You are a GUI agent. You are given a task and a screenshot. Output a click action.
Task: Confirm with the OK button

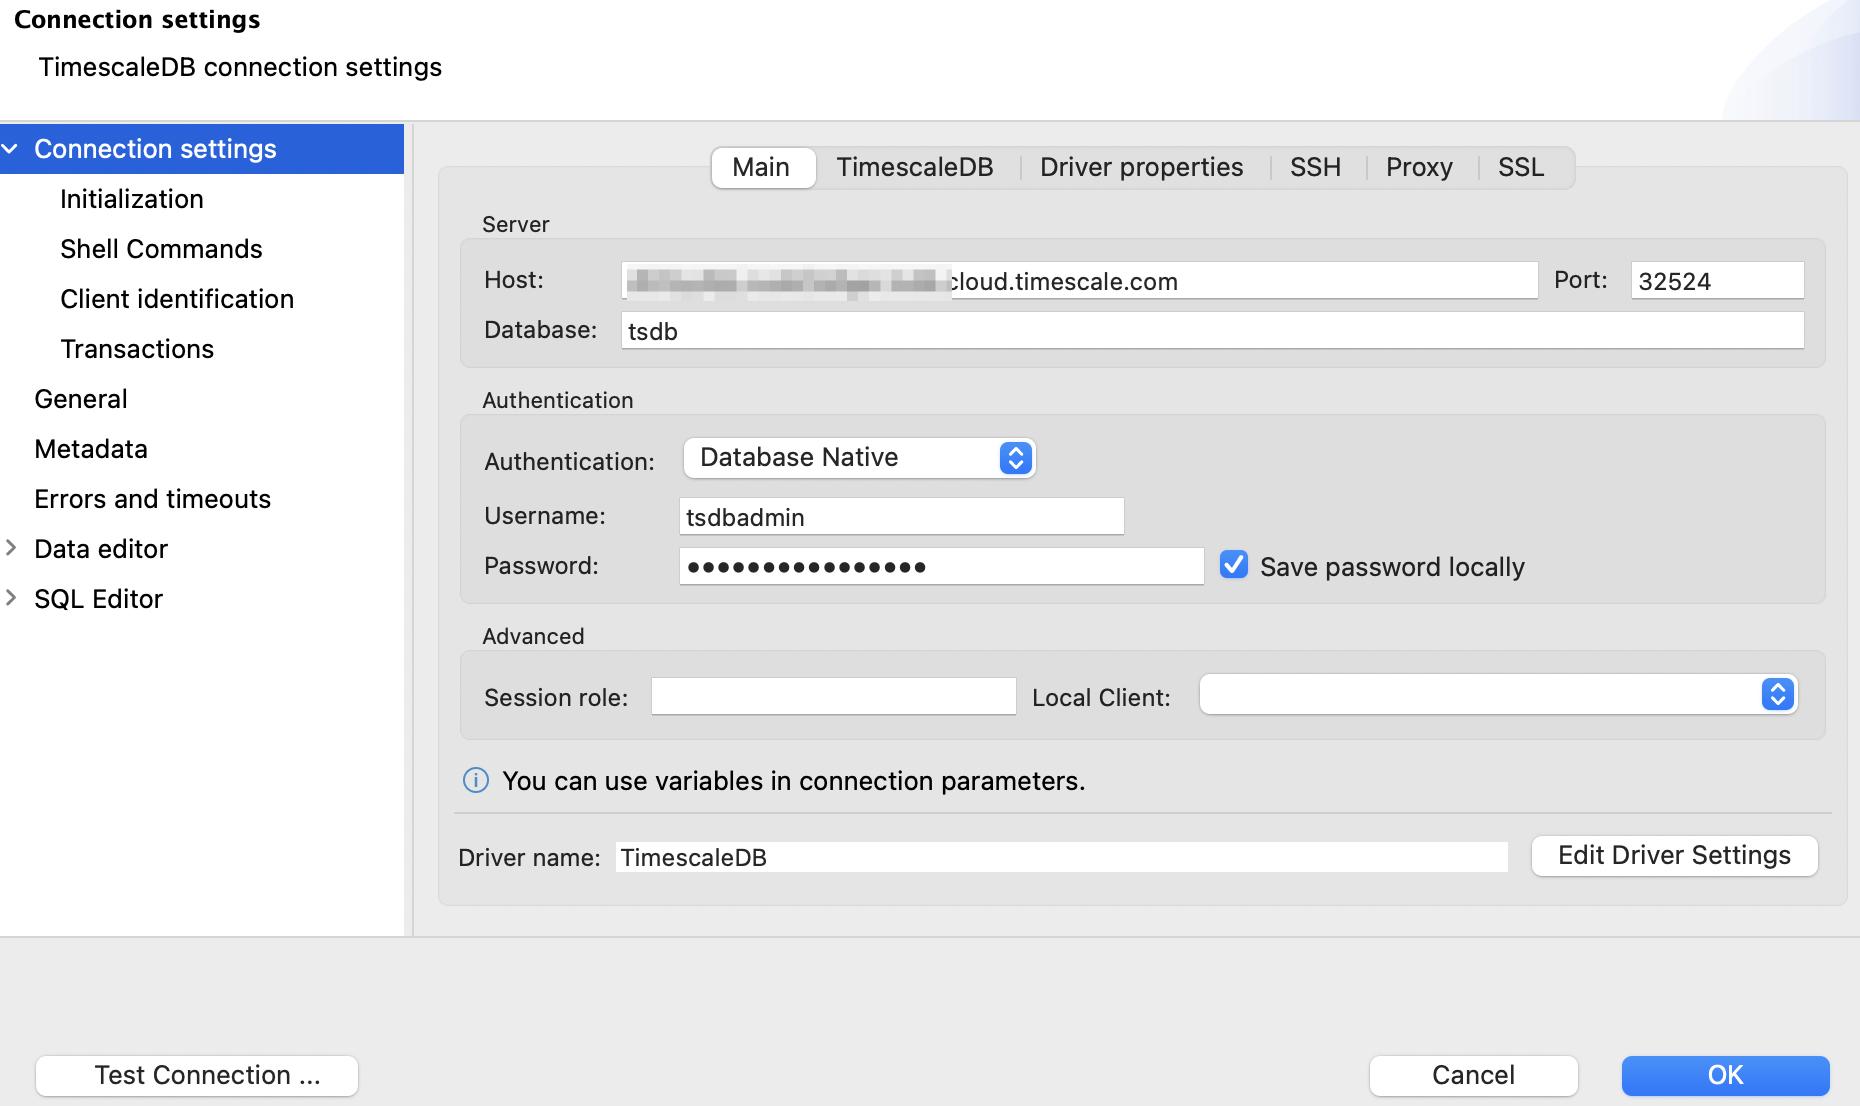point(1725,1075)
